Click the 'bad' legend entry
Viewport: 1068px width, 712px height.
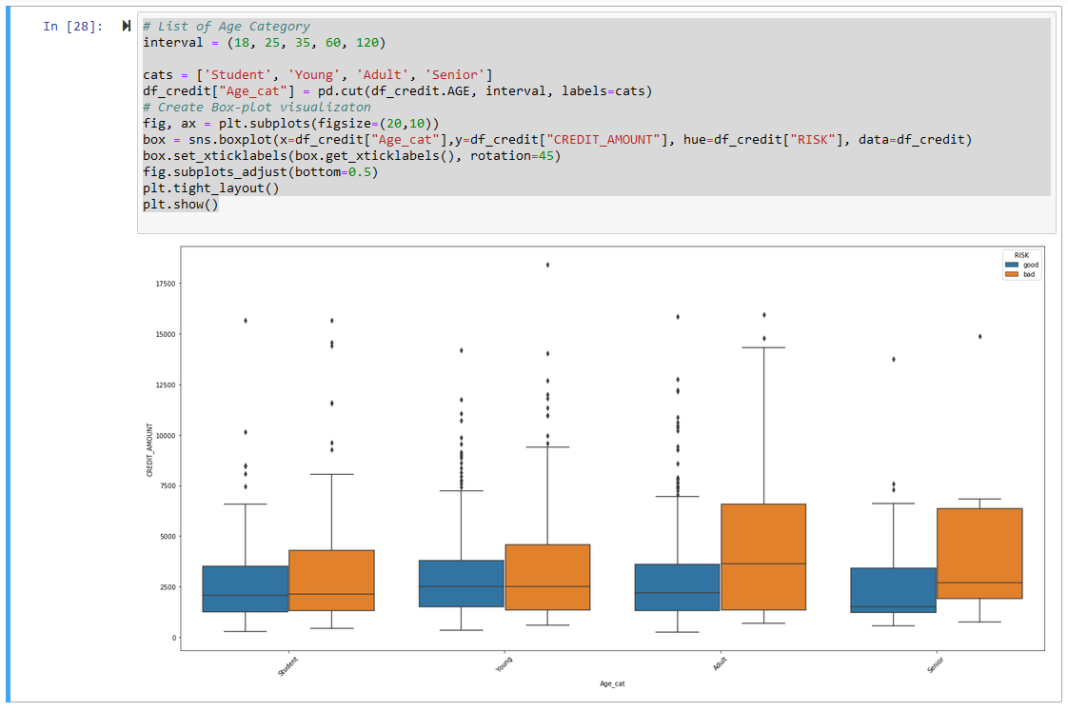point(1029,275)
